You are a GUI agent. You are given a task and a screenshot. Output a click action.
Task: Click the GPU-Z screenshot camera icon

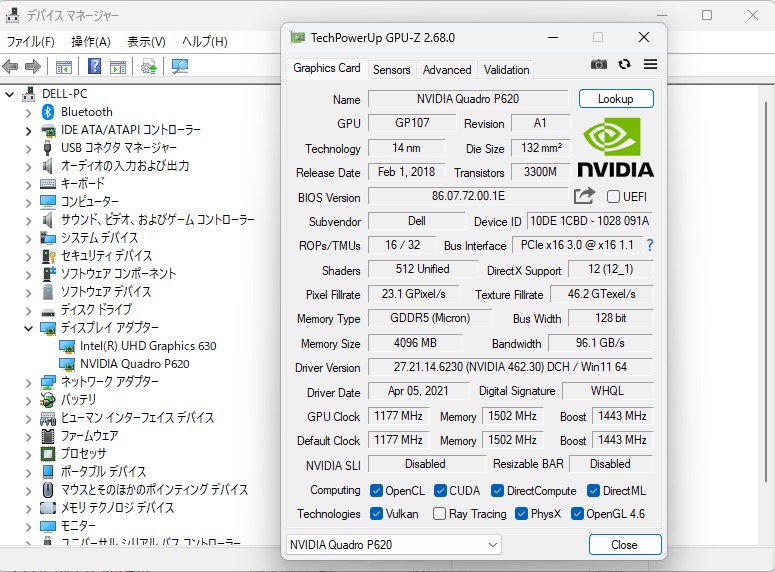click(x=598, y=64)
